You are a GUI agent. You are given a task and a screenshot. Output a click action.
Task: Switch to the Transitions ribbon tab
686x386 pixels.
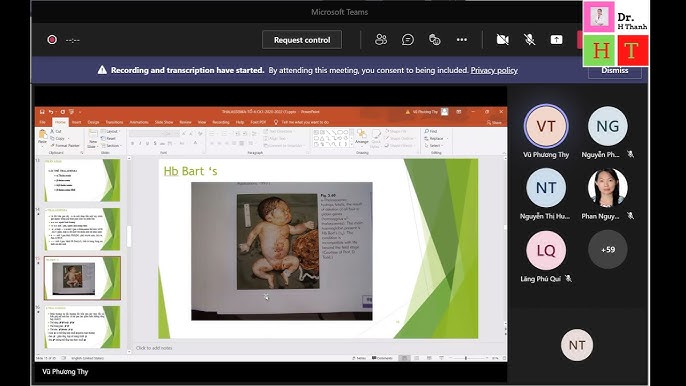(x=114, y=122)
